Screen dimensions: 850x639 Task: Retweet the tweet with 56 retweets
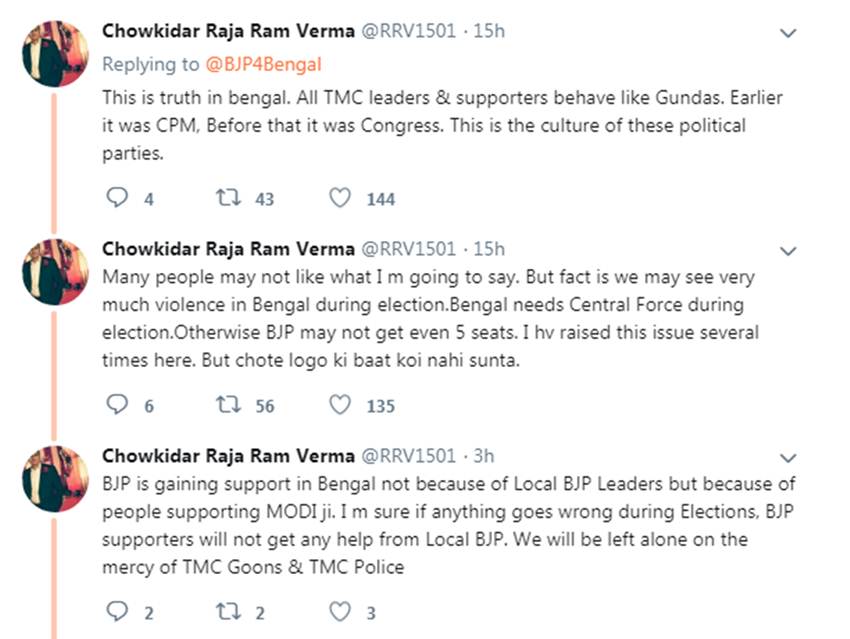click(x=227, y=405)
